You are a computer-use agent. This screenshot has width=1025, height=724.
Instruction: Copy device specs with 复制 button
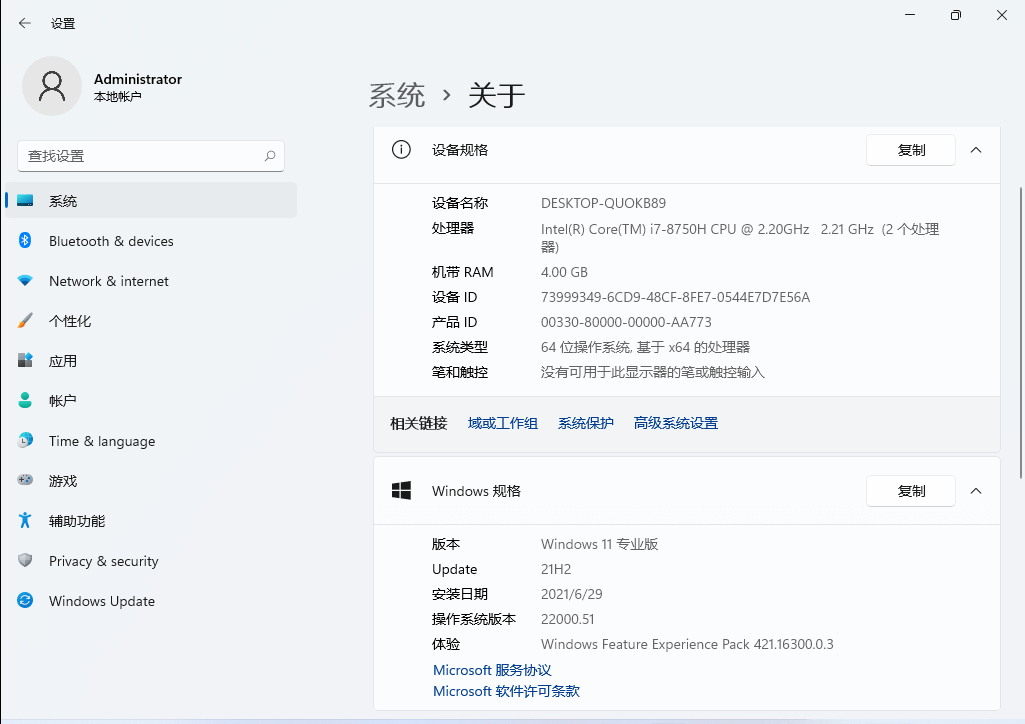pos(910,150)
